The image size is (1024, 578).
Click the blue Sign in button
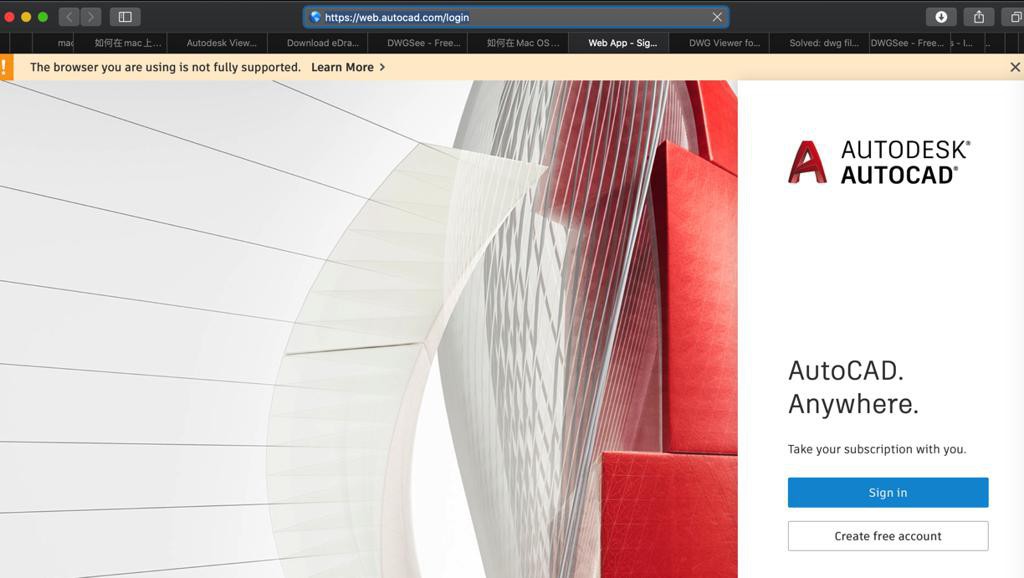coord(888,492)
